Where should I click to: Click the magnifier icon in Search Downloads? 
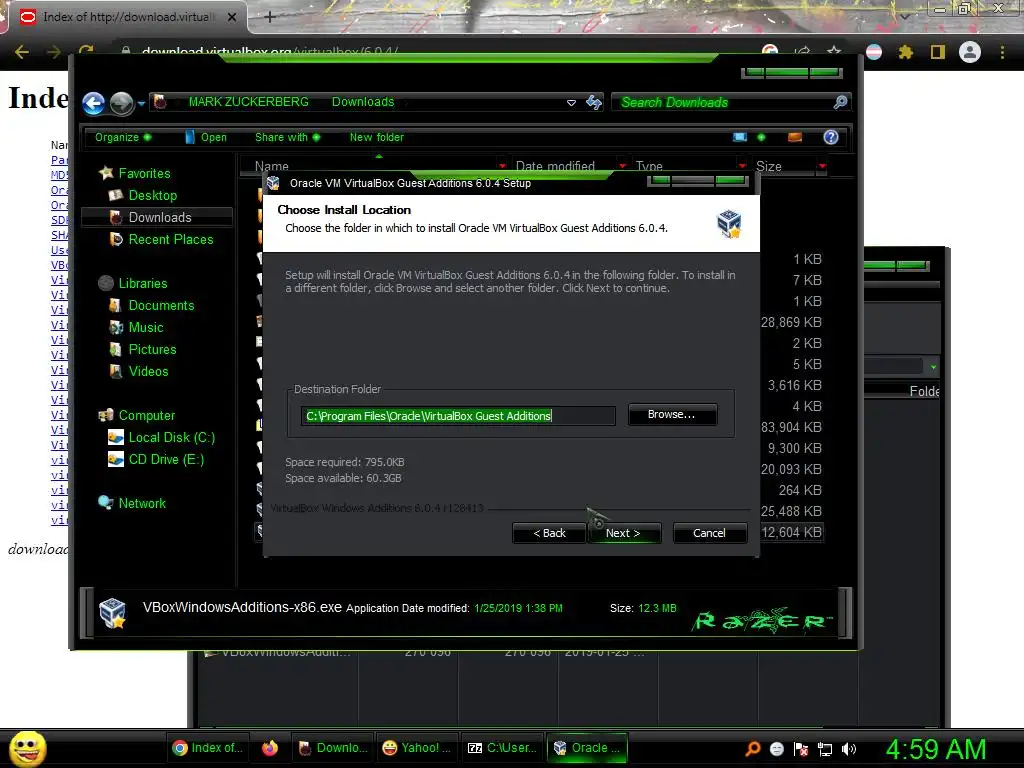click(840, 102)
